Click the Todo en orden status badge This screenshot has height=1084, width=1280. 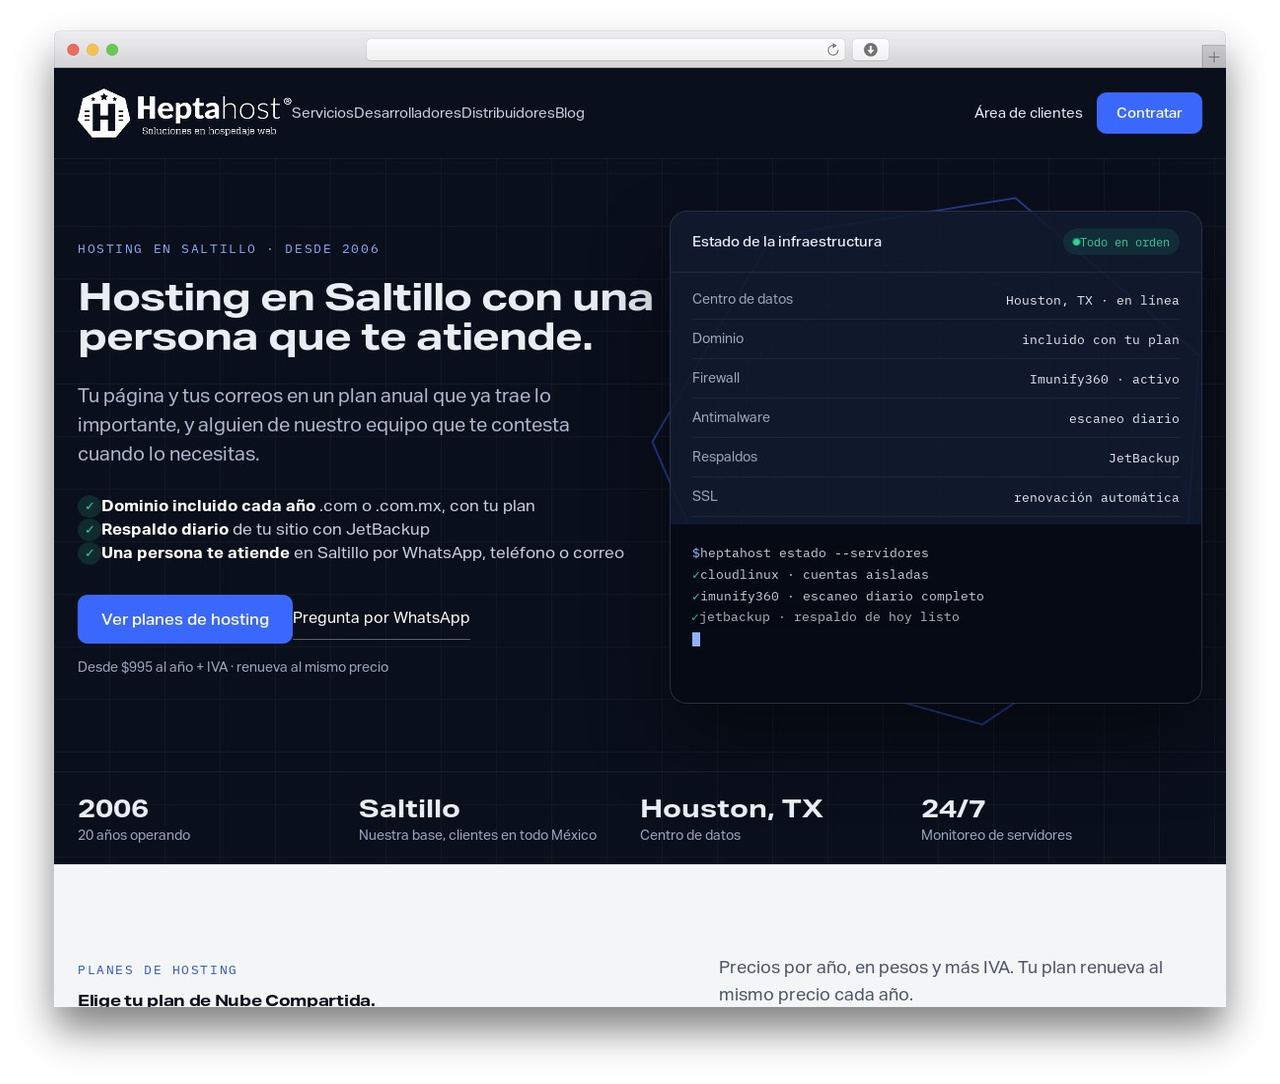1121,242
